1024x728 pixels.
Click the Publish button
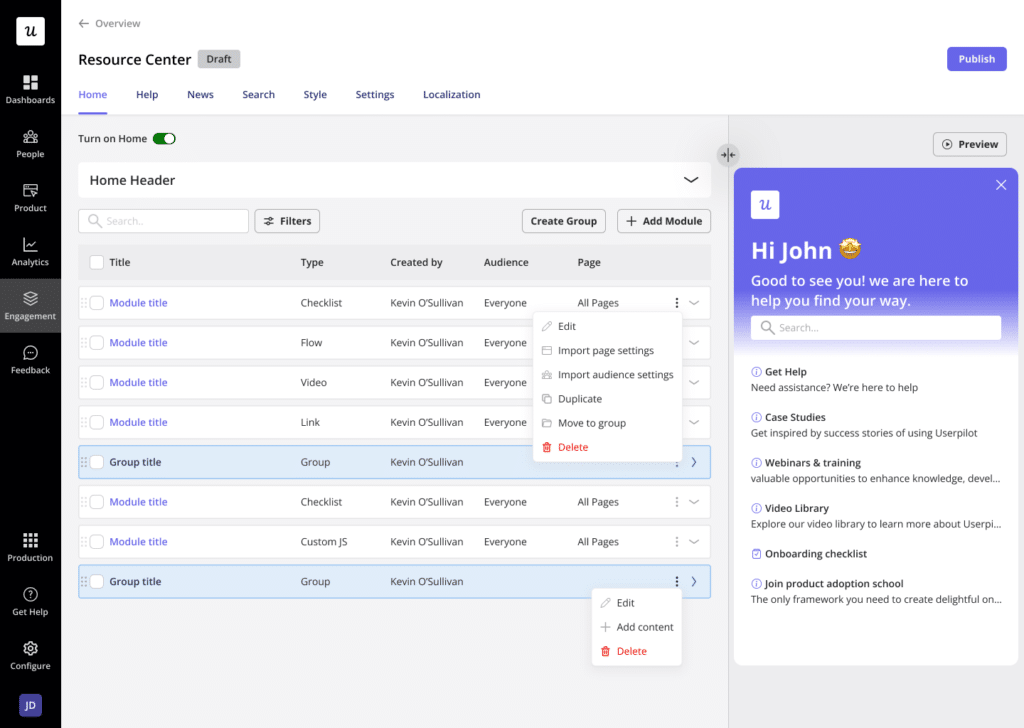point(976,59)
